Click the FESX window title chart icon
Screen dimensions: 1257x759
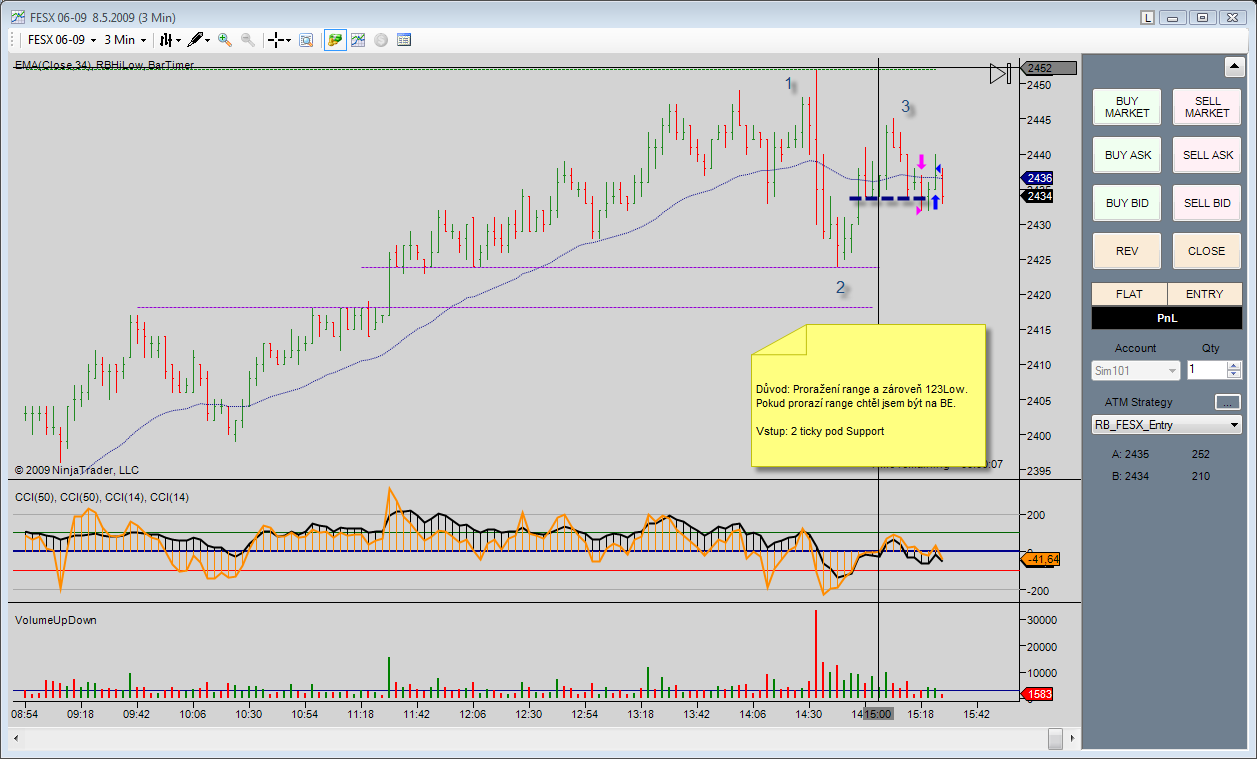point(17,16)
